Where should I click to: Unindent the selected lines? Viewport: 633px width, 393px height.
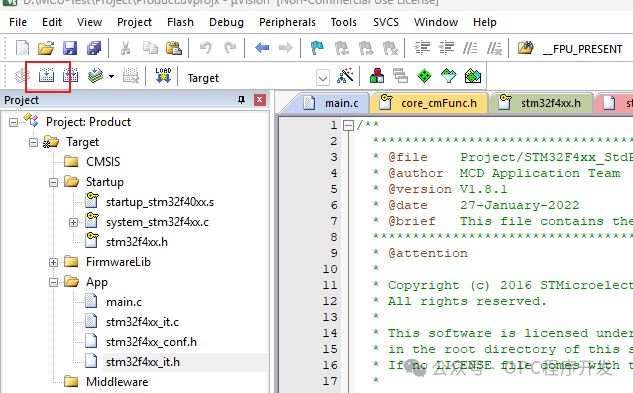446,48
